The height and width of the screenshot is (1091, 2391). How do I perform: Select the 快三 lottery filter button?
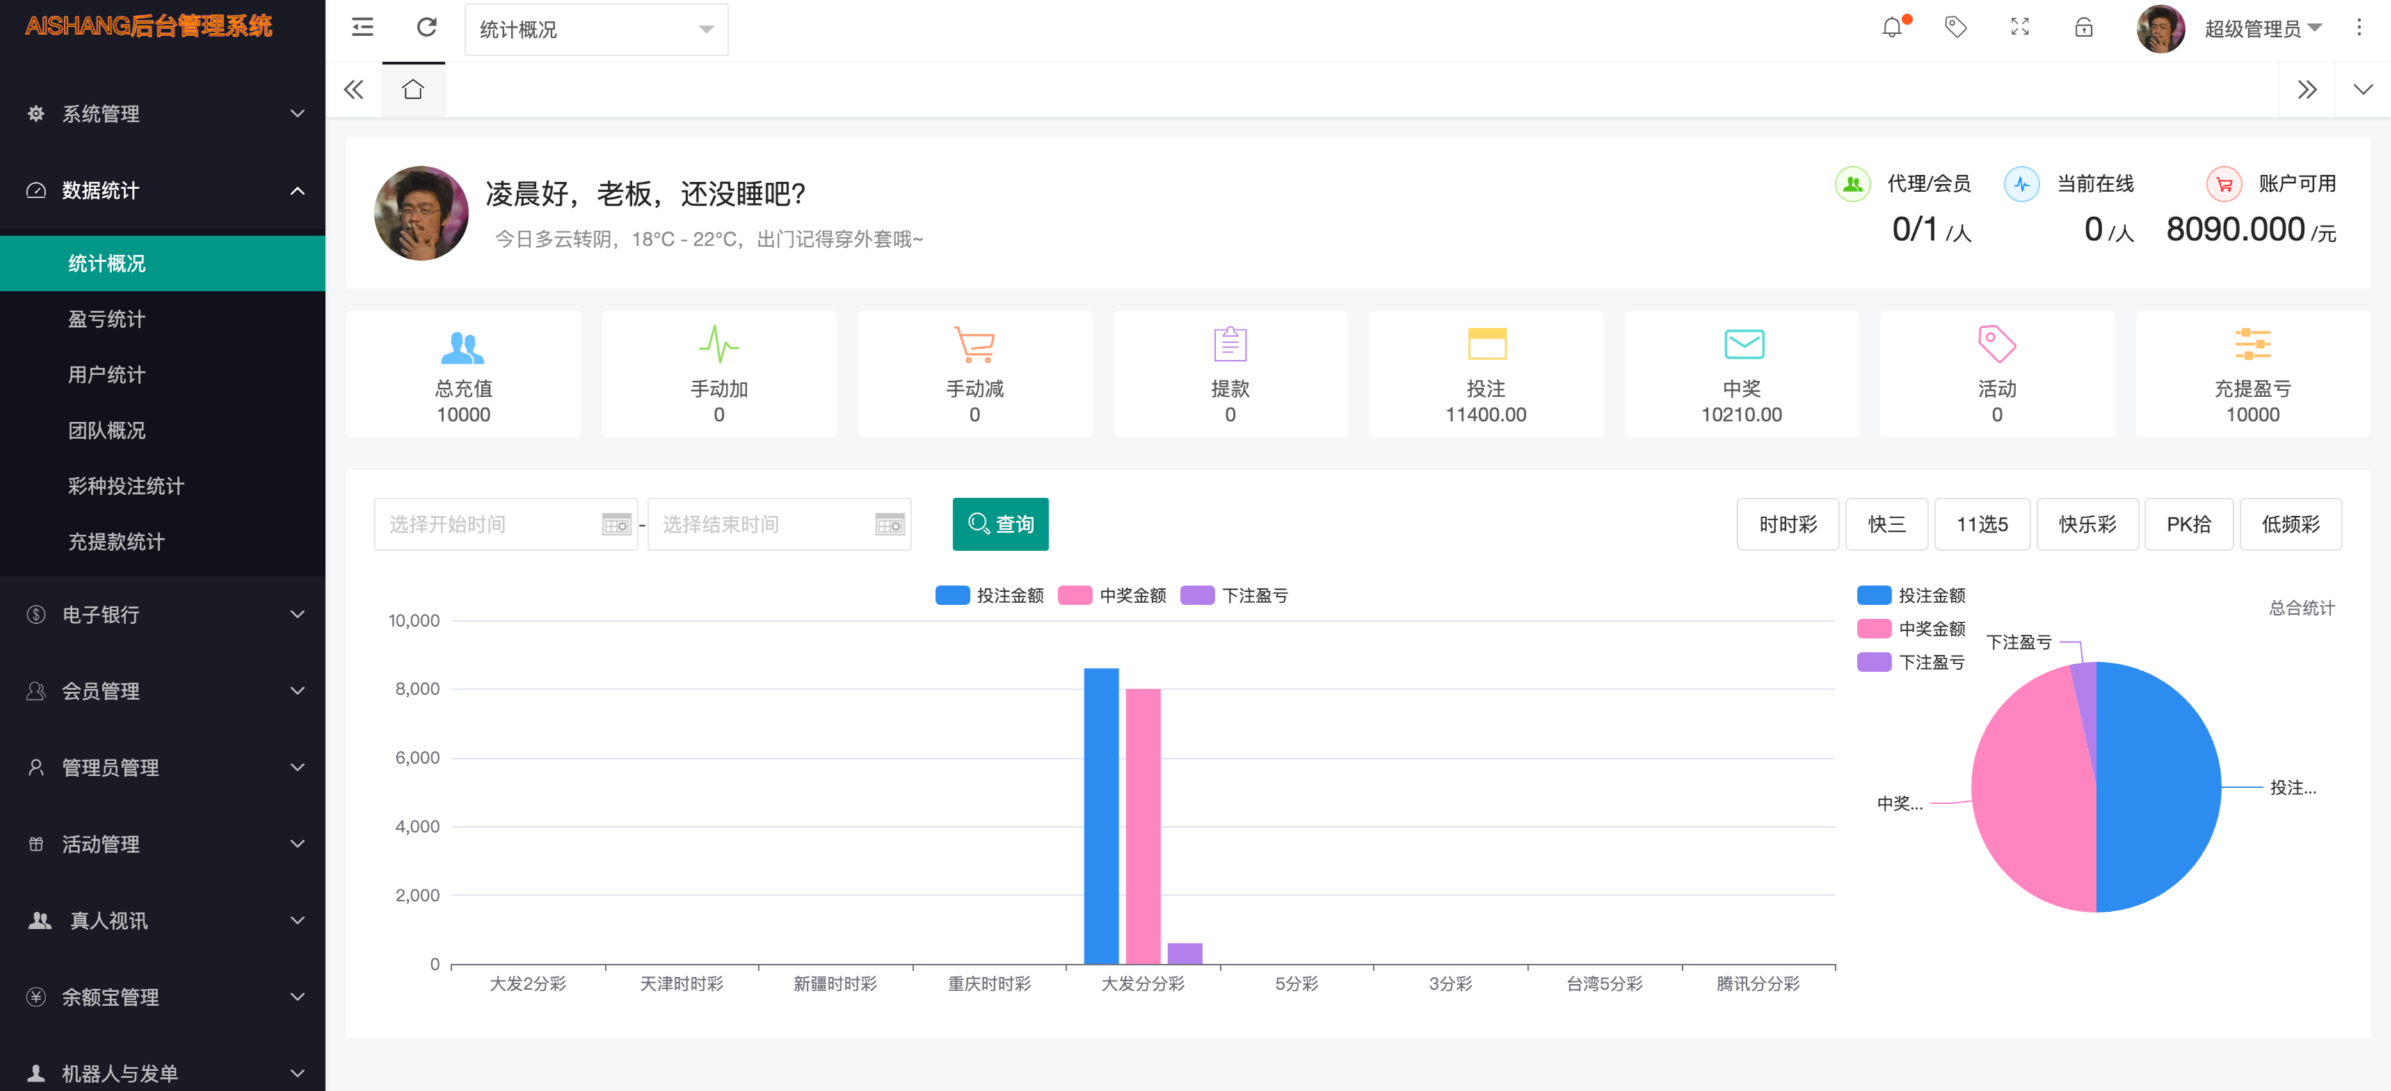1886,524
